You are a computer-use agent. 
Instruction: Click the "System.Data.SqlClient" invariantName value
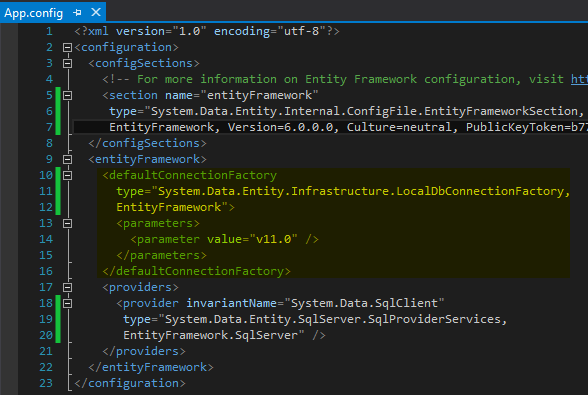tap(364, 303)
